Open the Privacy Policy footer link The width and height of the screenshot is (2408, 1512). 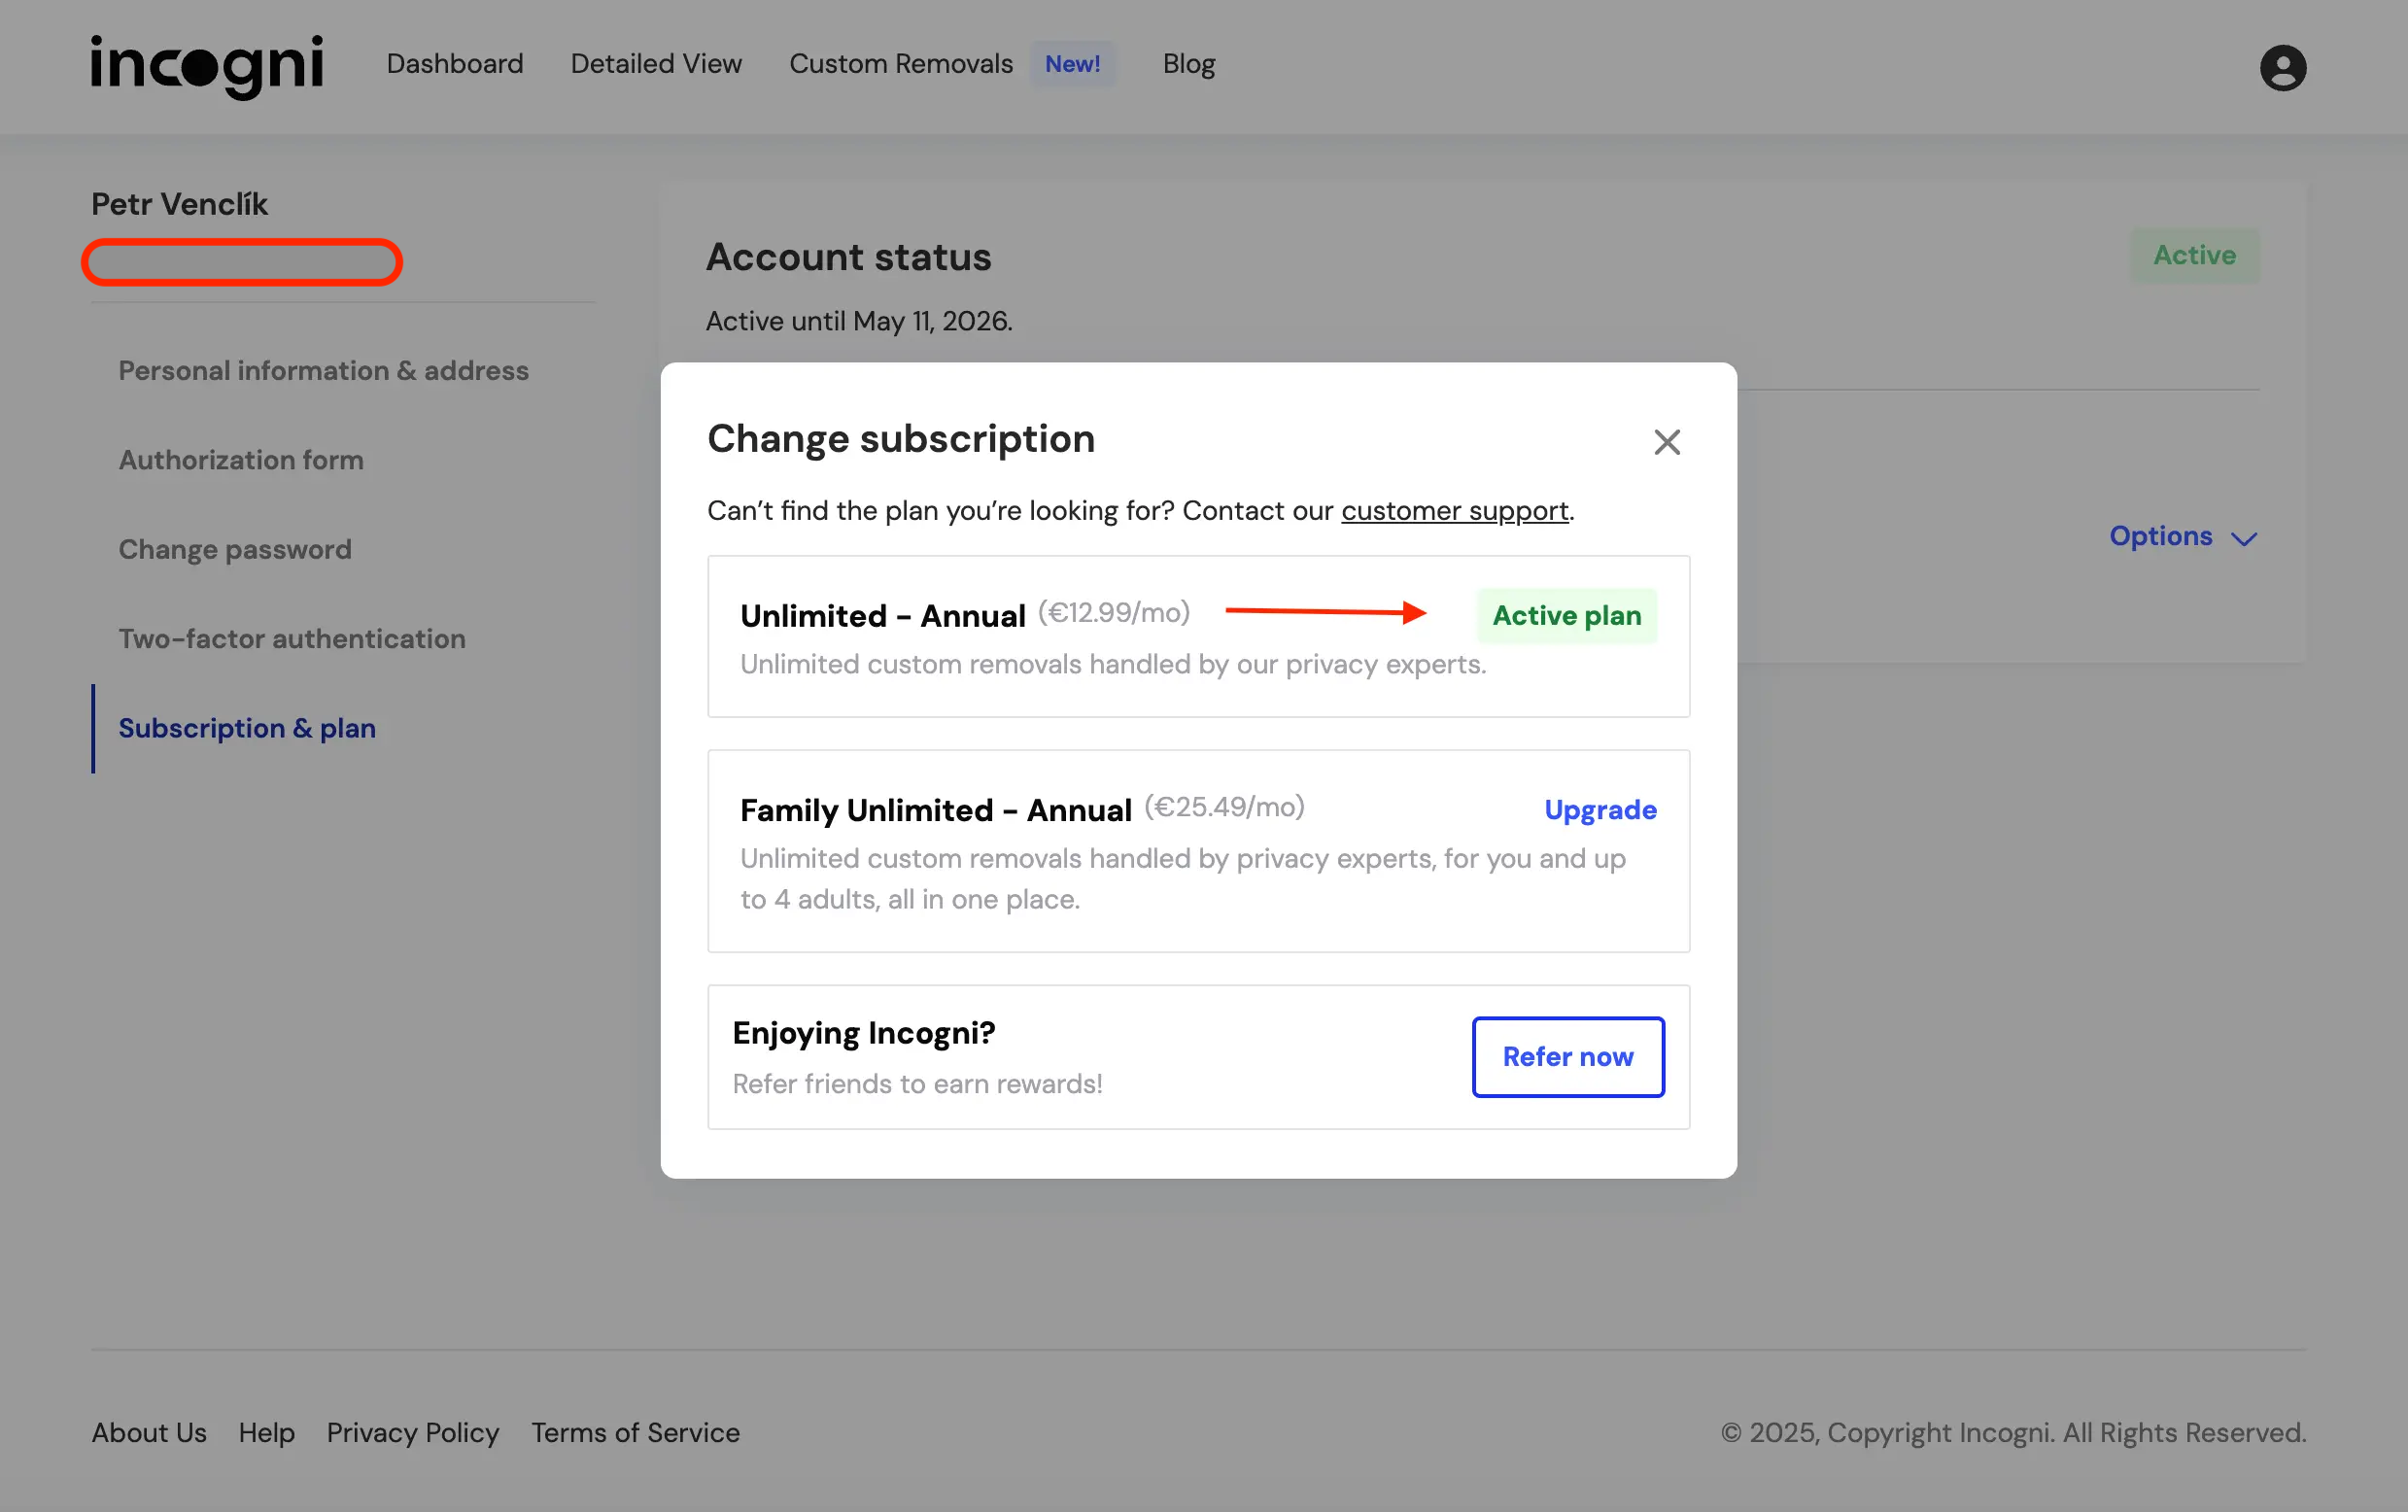point(412,1432)
